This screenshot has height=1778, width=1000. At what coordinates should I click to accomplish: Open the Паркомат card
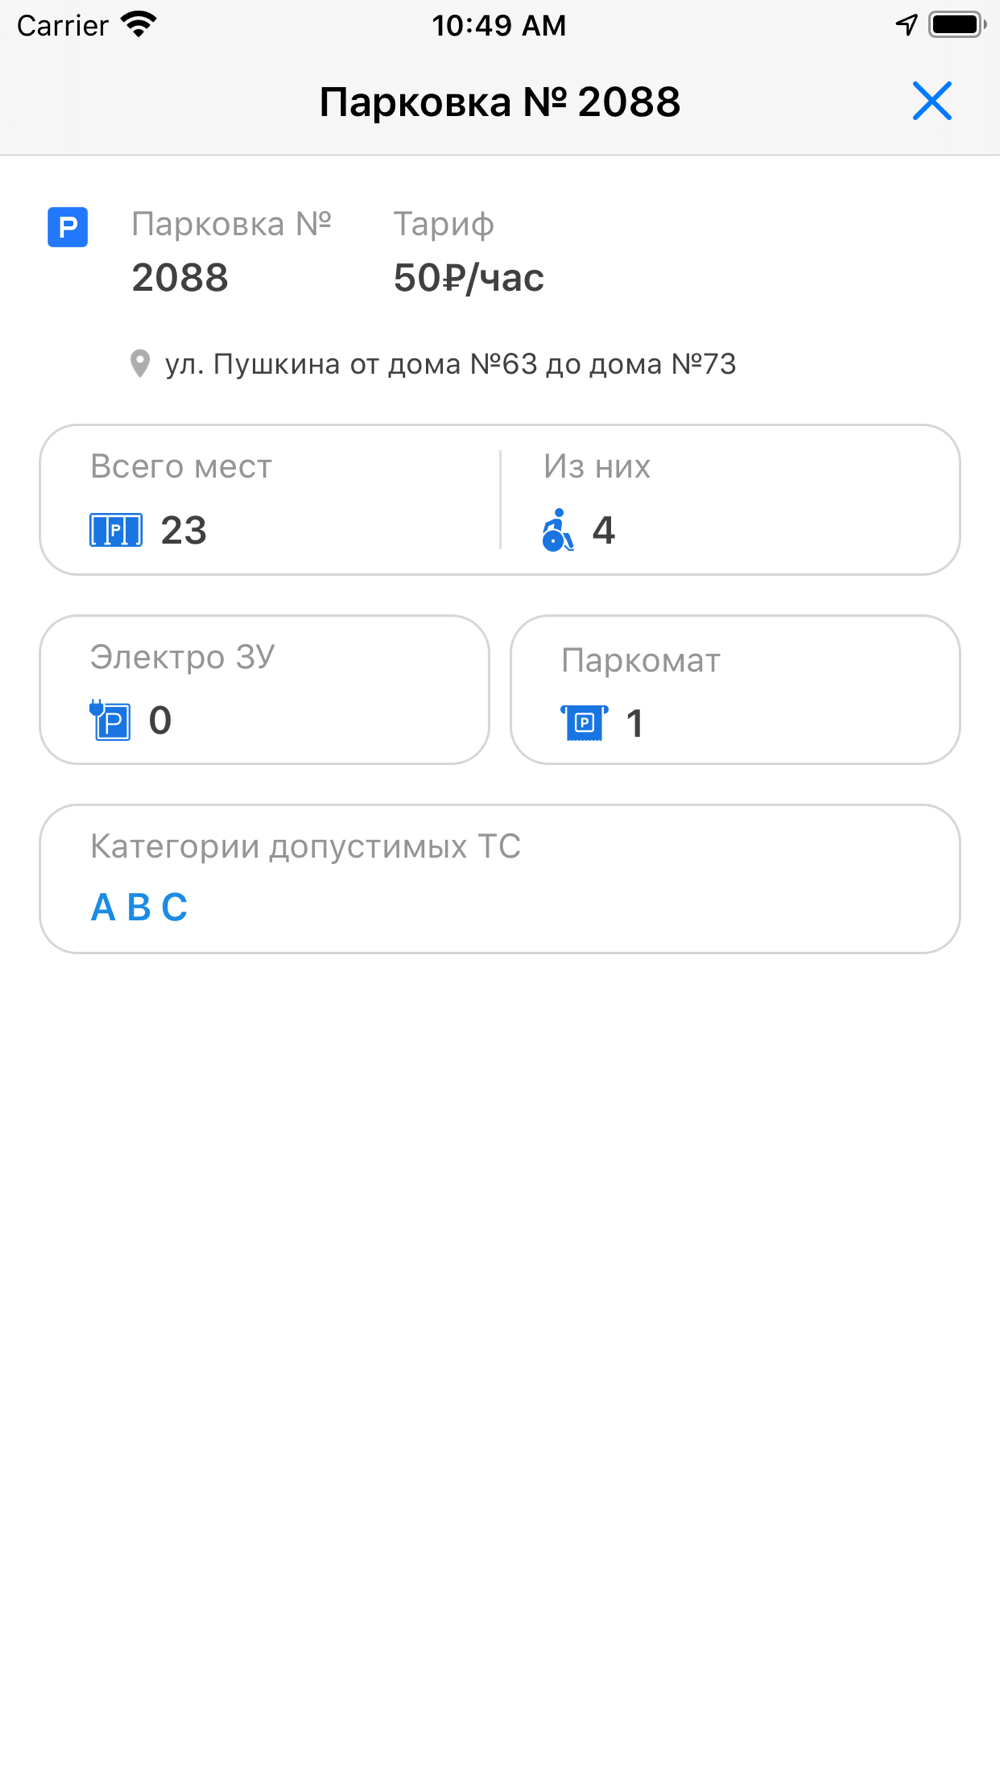tap(735, 690)
